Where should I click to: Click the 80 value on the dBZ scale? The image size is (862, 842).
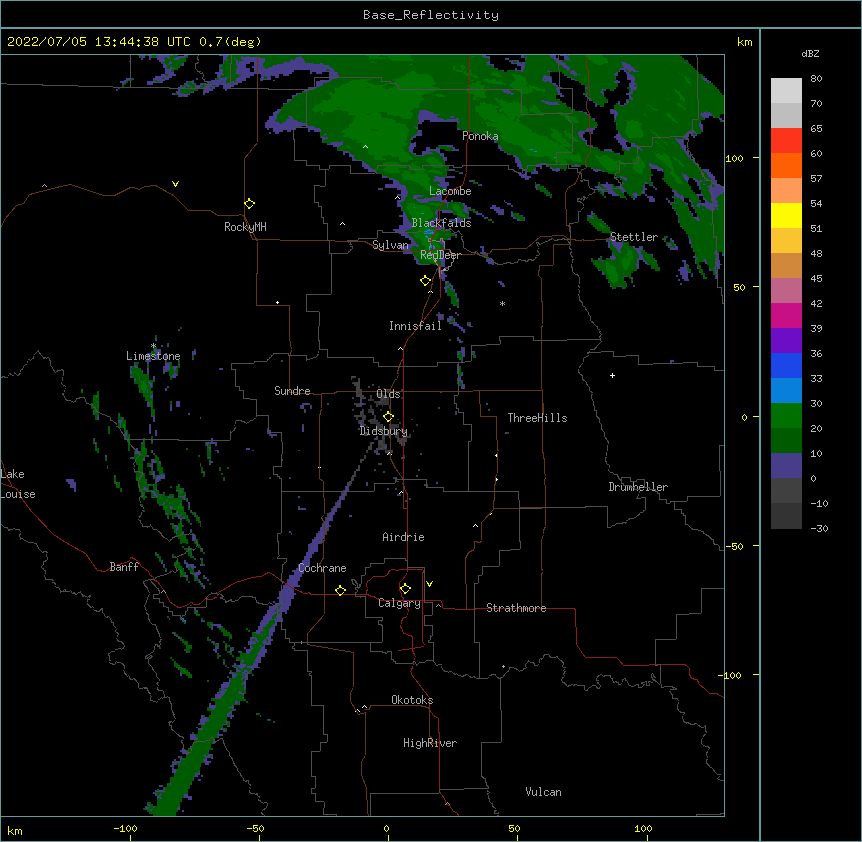(x=816, y=79)
